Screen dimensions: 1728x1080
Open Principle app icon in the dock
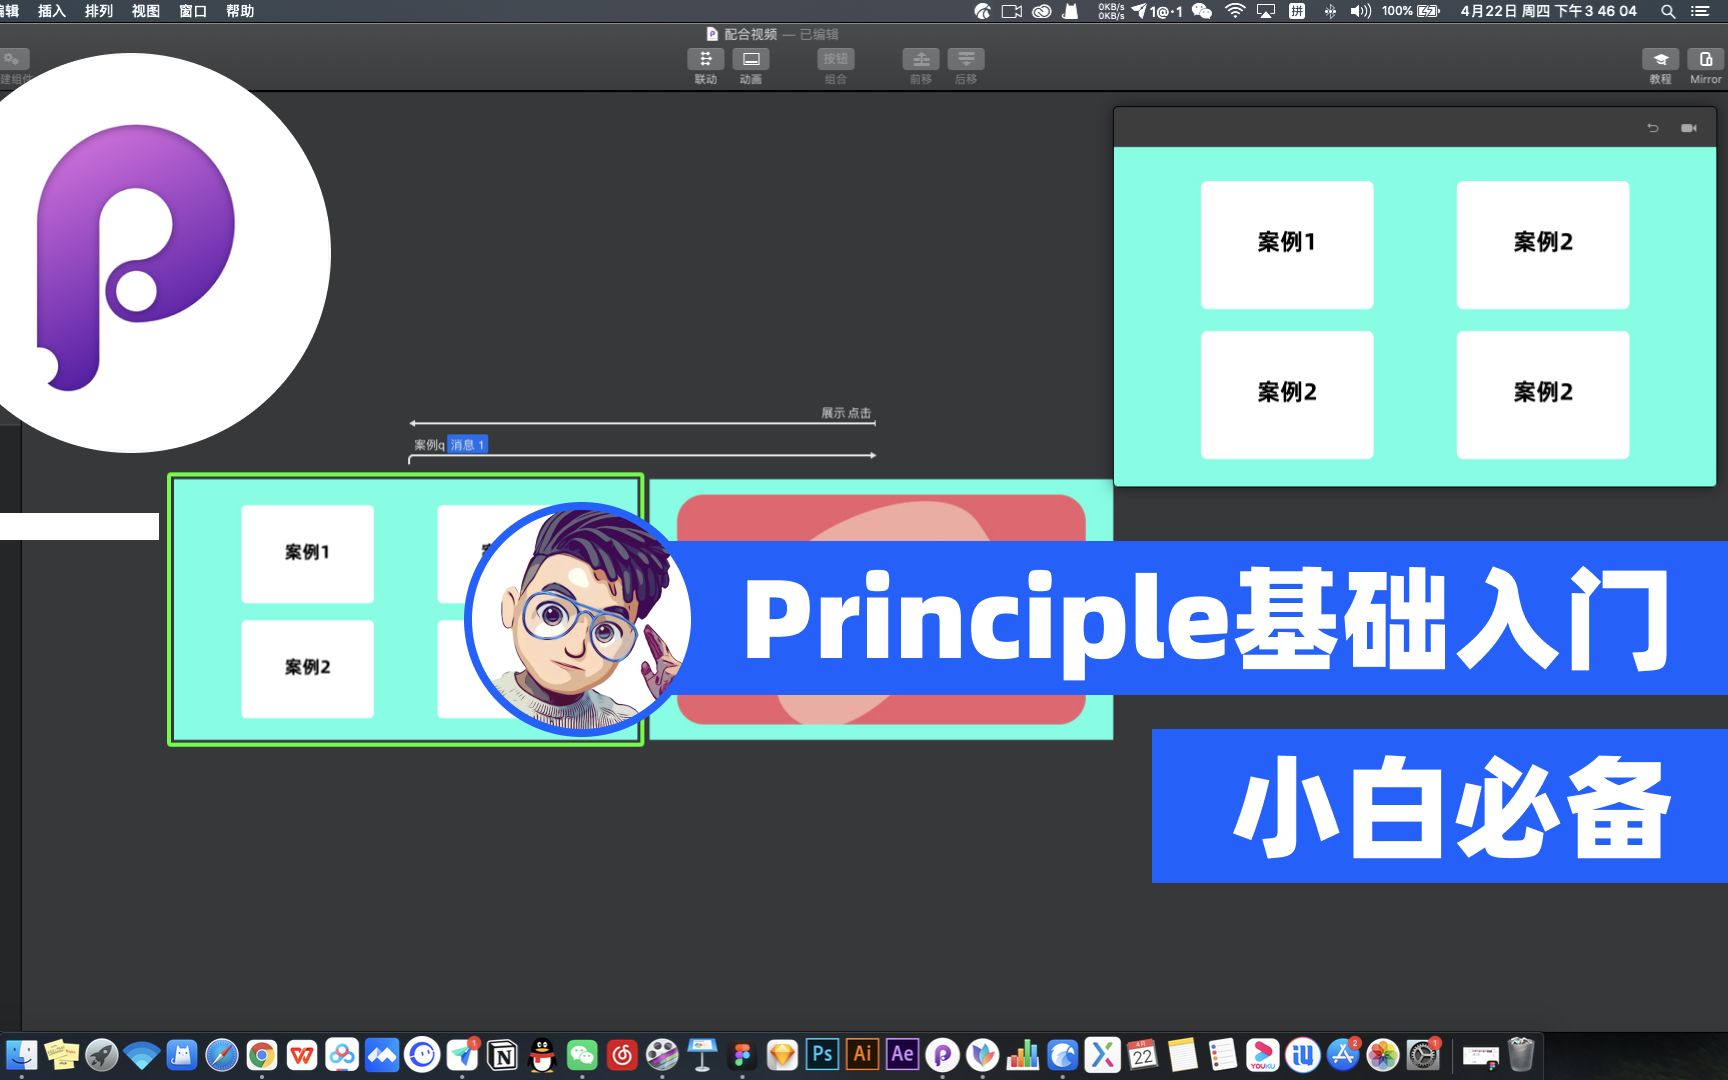(x=942, y=1055)
